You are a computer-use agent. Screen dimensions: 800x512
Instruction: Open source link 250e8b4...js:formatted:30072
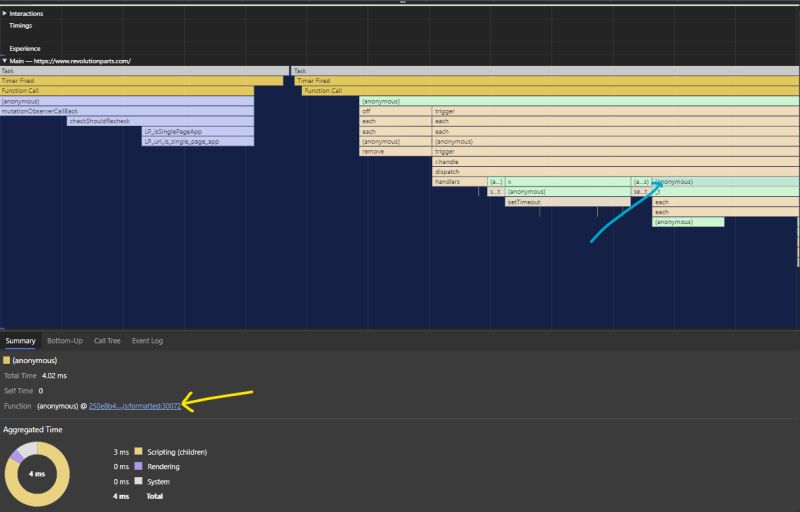pyautogui.click(x=135, y=406)
